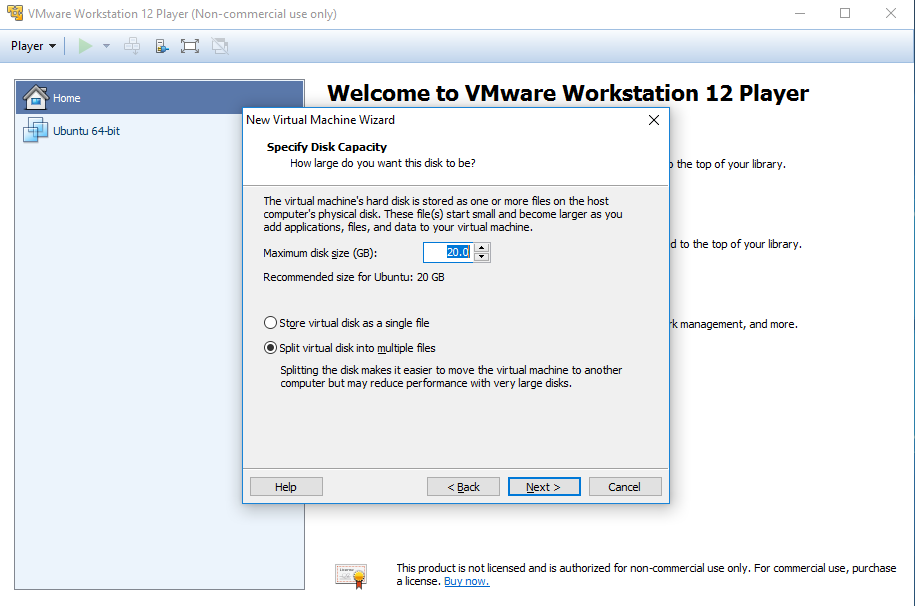Click the Help button
This screenshot has width=915, height=606.
(286, 487)
